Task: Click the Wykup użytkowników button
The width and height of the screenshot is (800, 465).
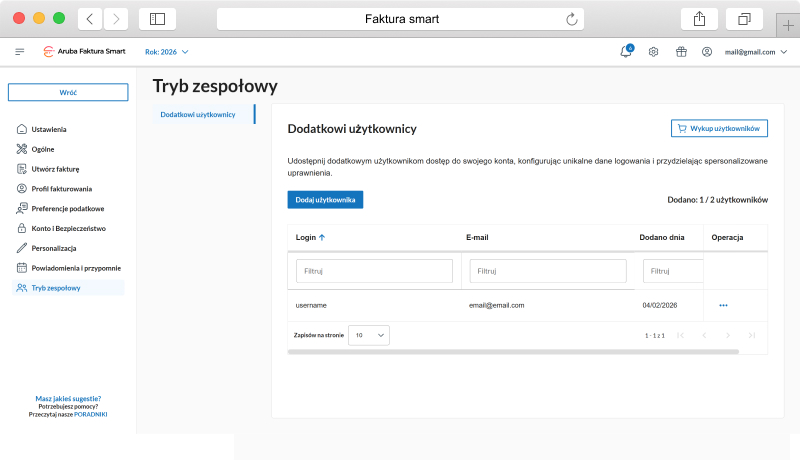Action: 718,129
